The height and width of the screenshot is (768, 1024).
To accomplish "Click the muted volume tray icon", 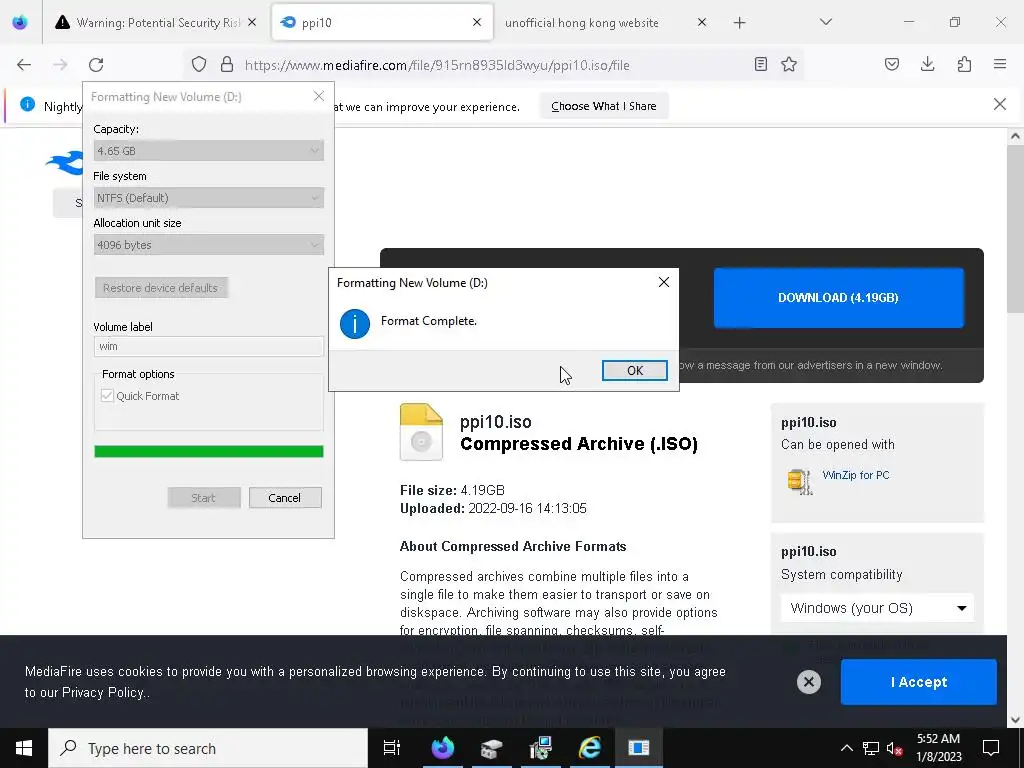I will pos(895,748).
